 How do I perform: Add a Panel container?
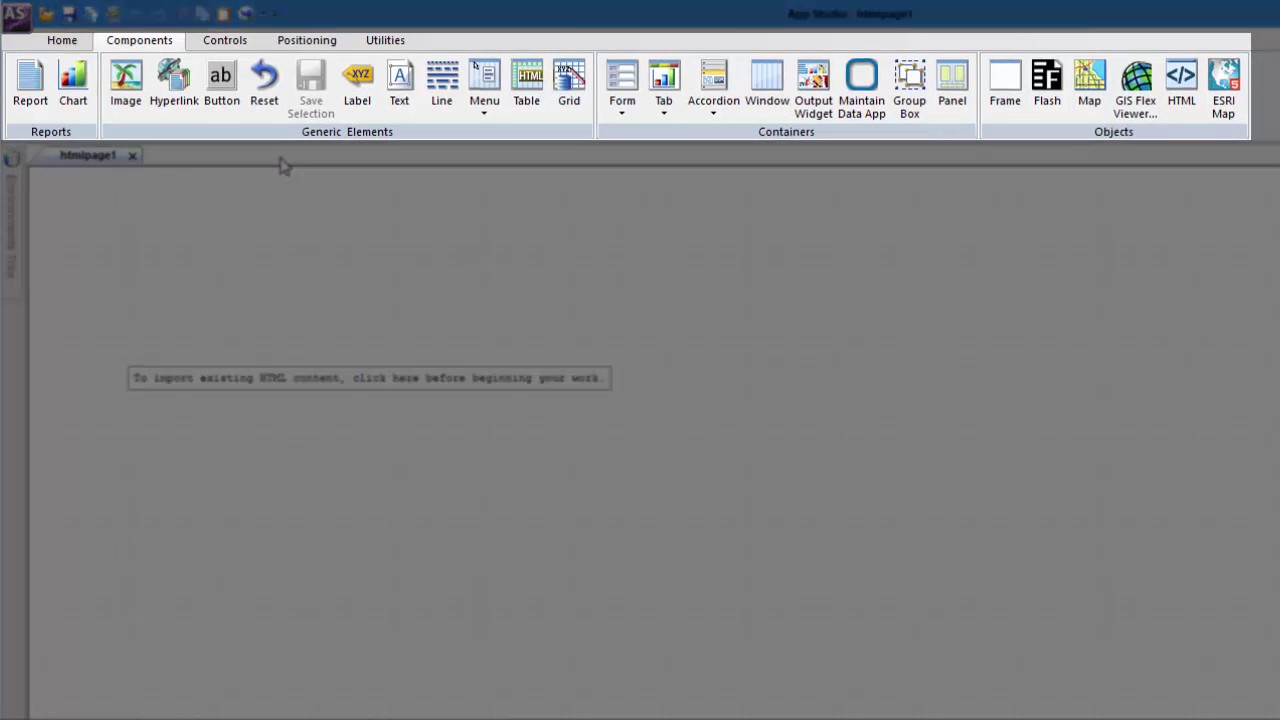point(952,84)
